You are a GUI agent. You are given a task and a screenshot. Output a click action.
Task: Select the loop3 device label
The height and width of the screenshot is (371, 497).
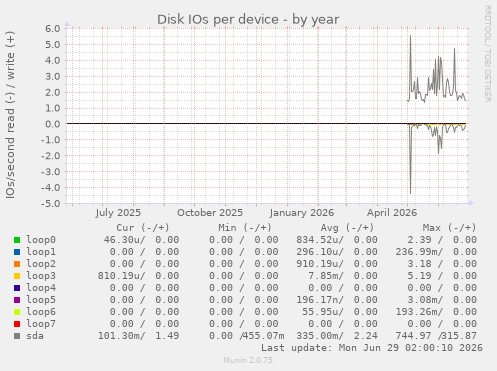click(x=41, y=276)
